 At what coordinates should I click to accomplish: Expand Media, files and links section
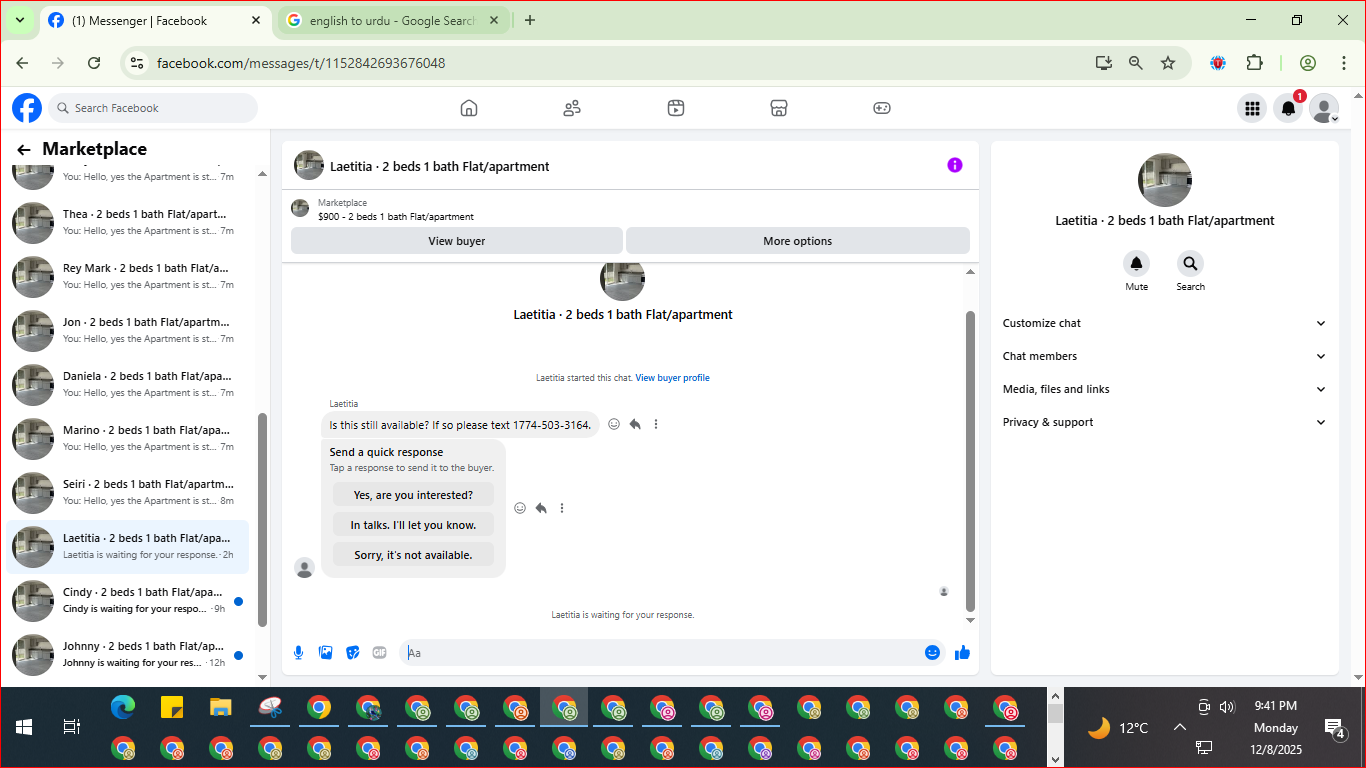pyautogui.click(x=1165, y=389)
